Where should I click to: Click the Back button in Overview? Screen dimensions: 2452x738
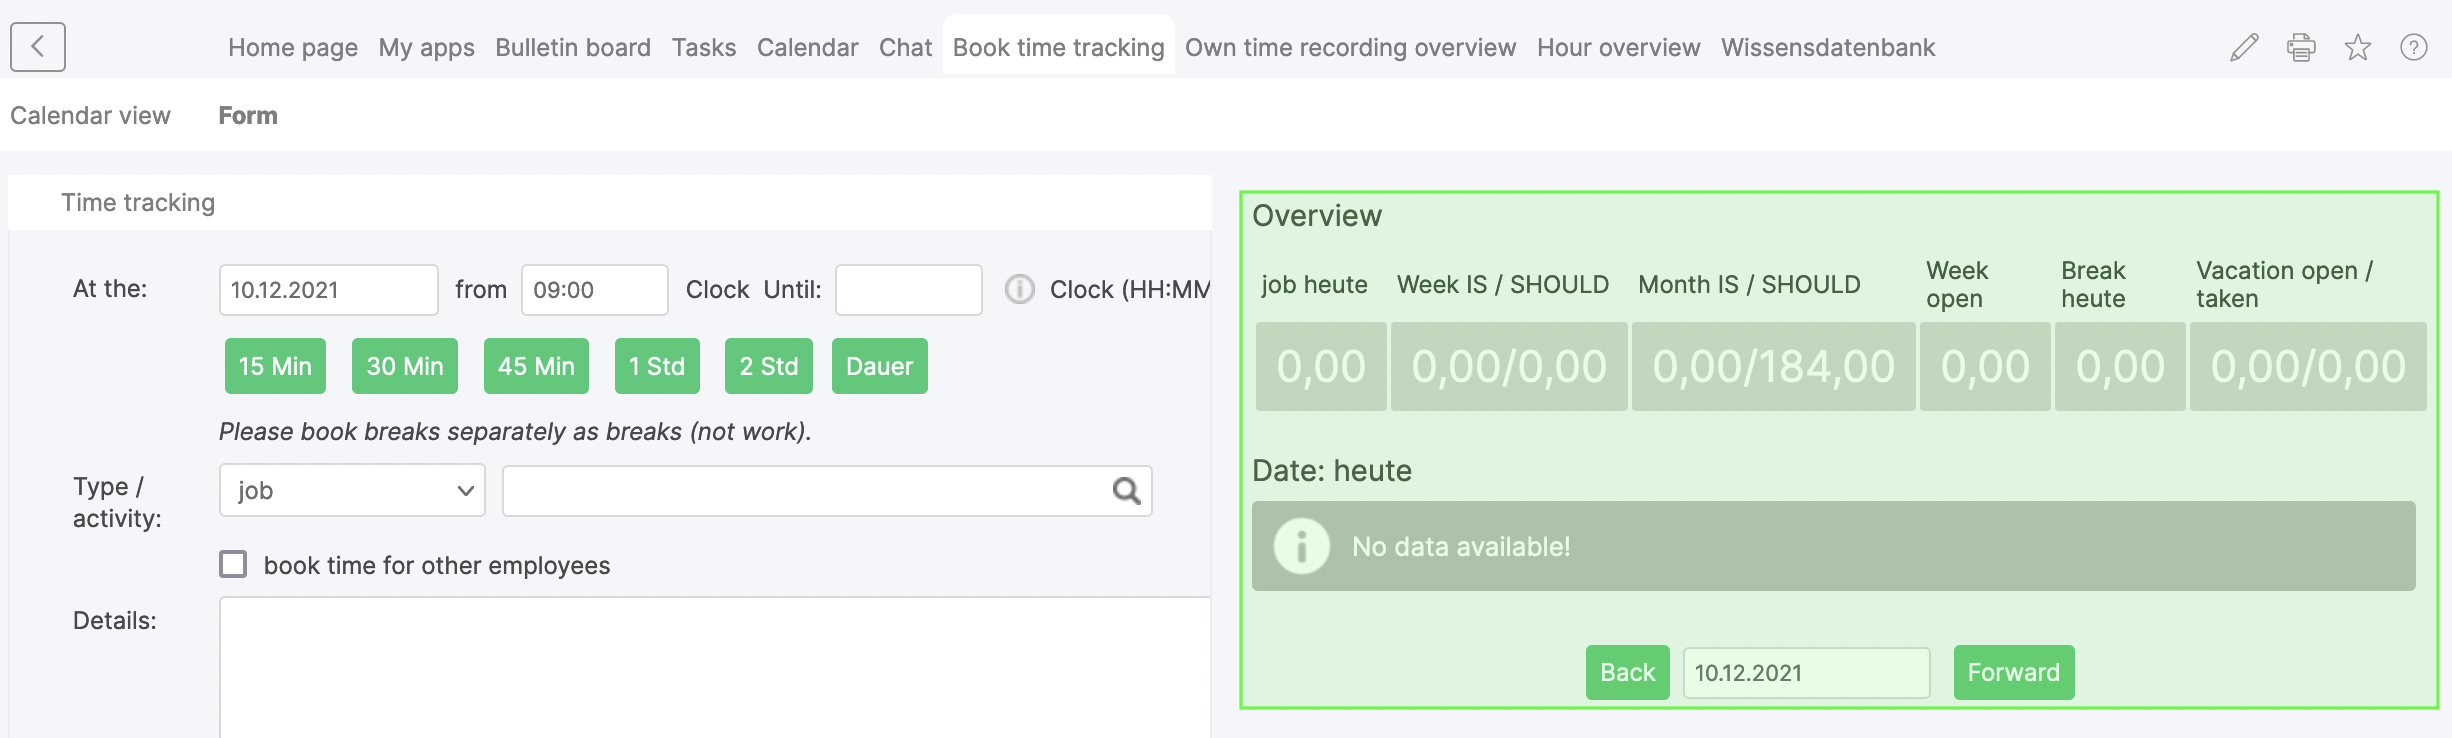(x=1627, y=672)
